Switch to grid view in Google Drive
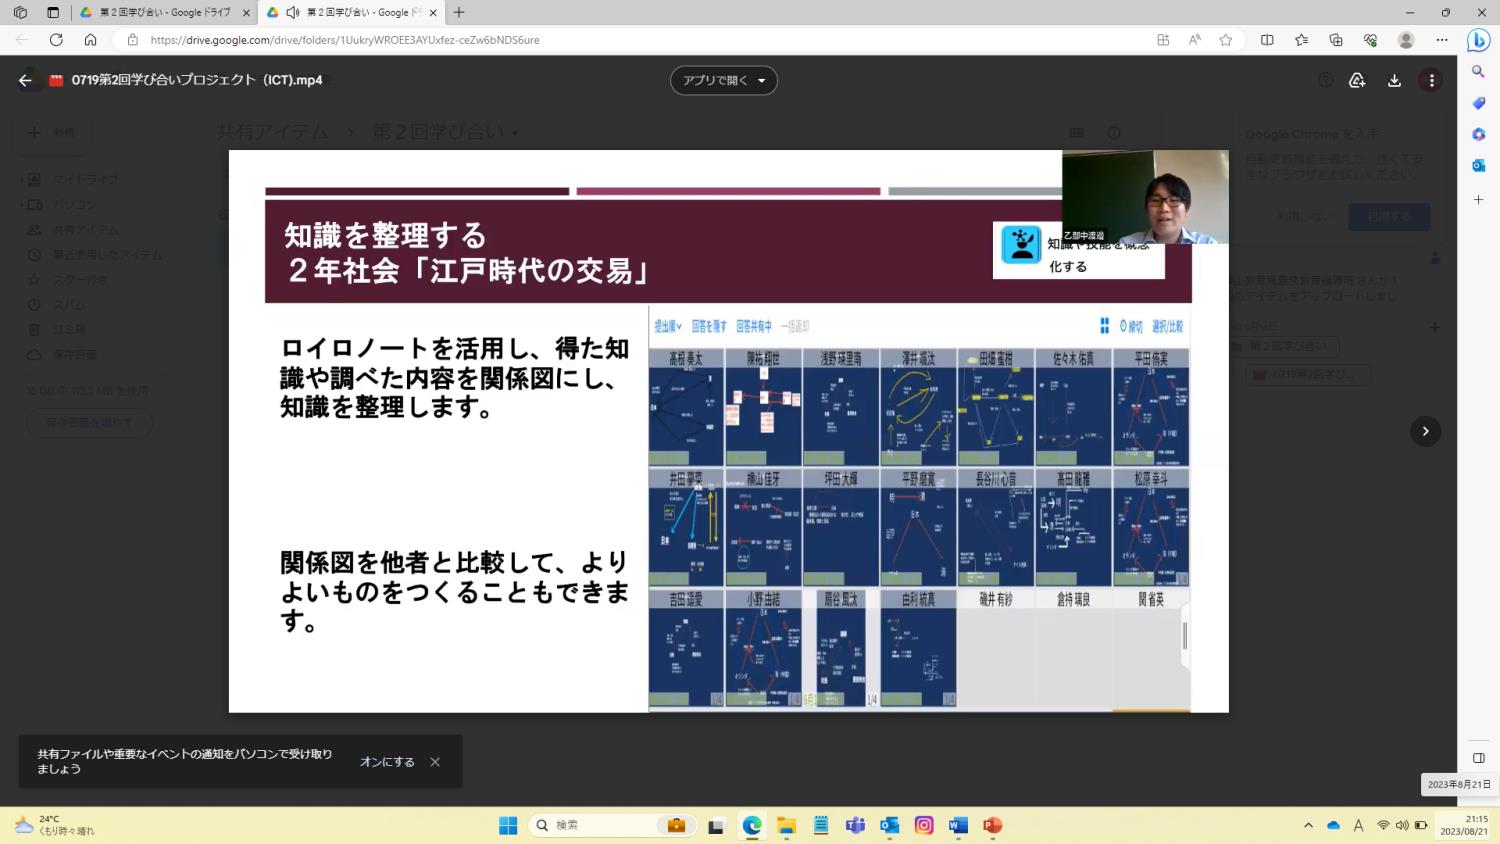Image resolution: width=1500 pixels, height=844 pixels. coord(1076,132)
